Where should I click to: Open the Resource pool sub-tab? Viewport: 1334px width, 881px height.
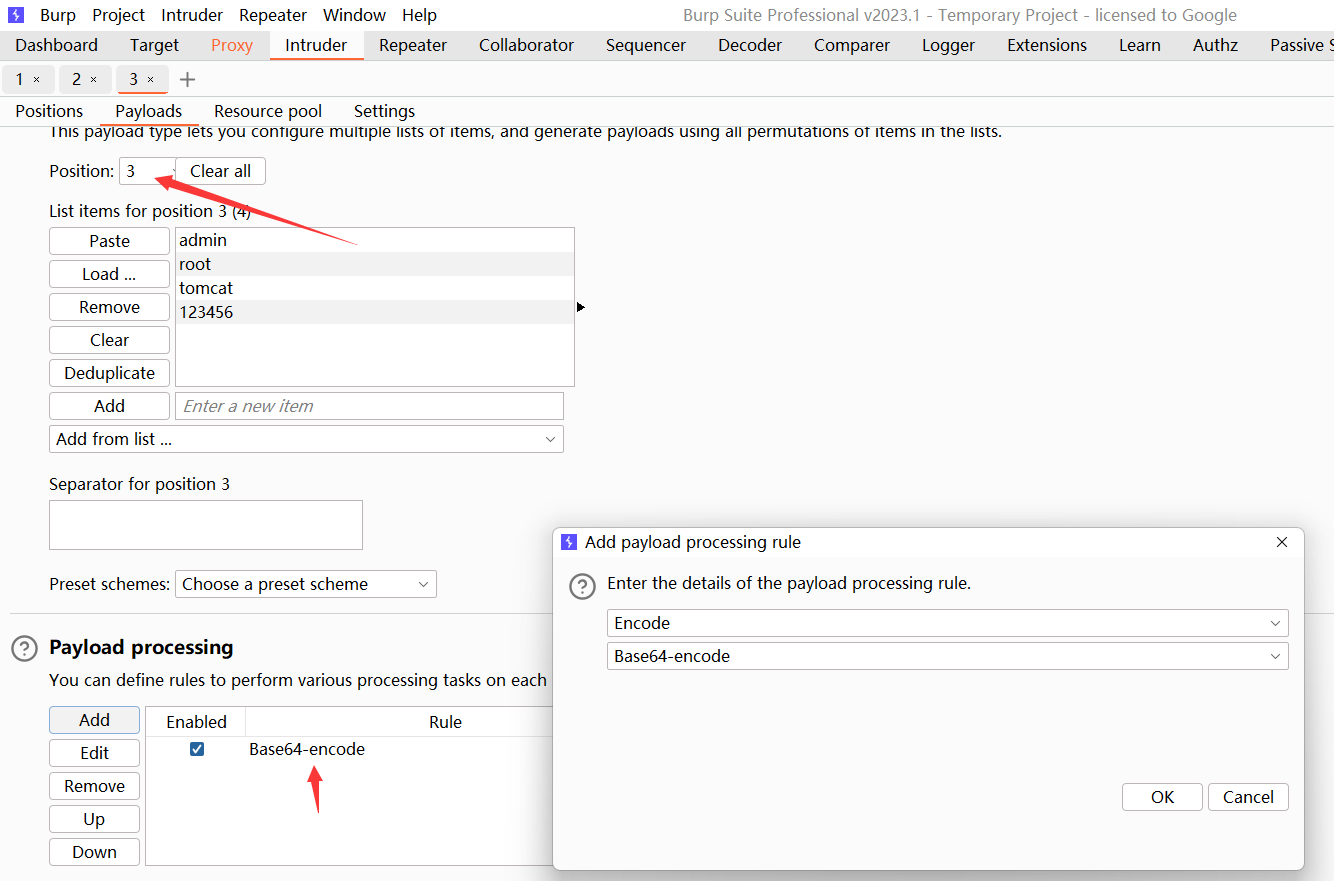tap(268, 111)
